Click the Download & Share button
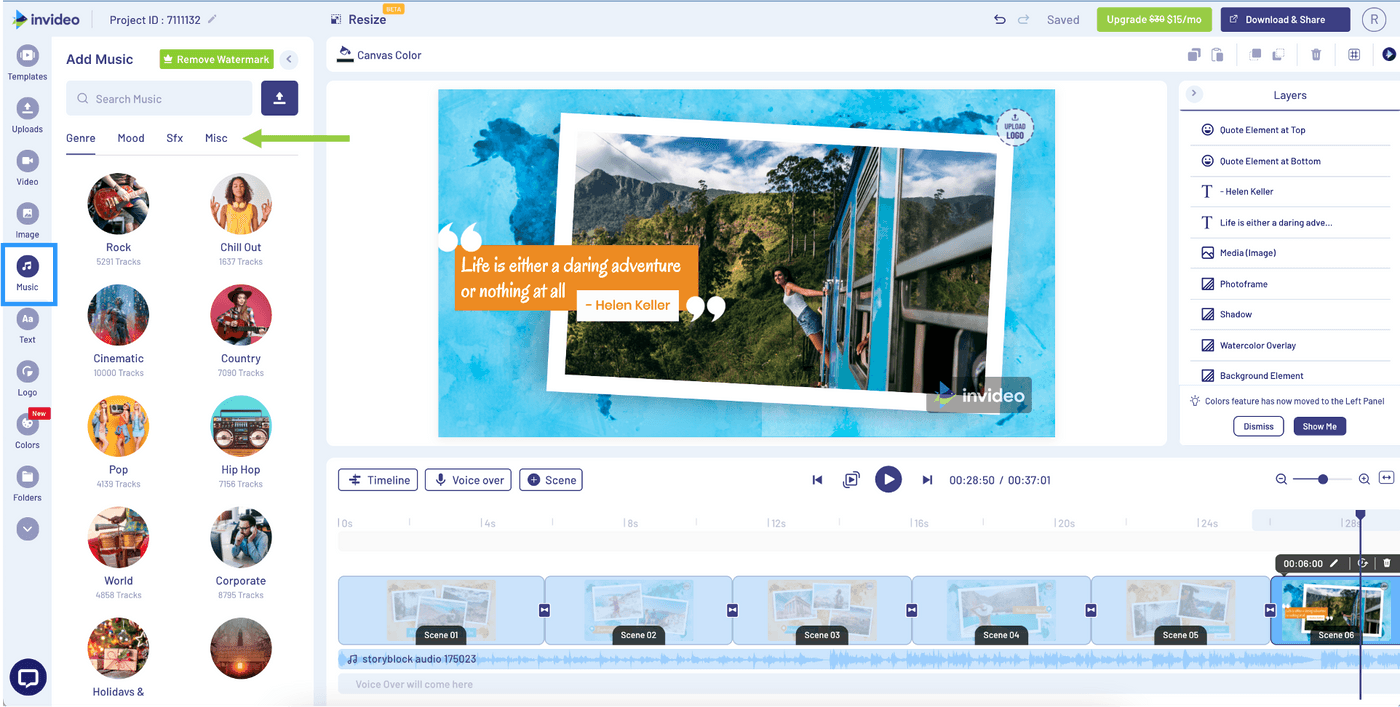The image size is (1400, 707). (1284, 19)
